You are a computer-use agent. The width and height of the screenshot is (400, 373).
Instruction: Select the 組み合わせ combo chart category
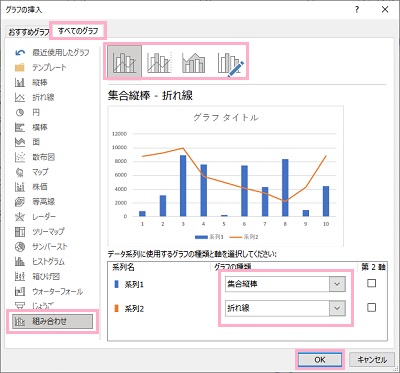[52, 321]
